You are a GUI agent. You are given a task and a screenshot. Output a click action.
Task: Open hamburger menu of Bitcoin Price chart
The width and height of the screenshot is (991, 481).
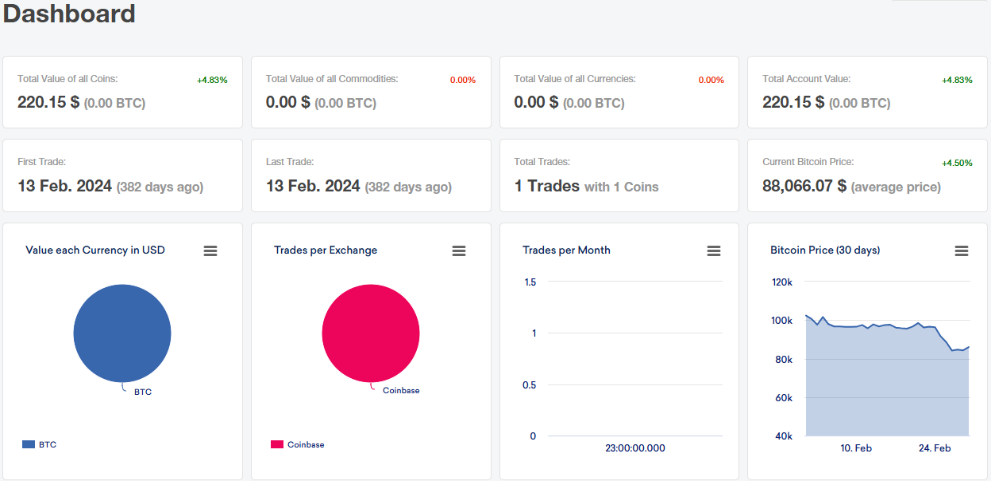[x=961, y=251]
